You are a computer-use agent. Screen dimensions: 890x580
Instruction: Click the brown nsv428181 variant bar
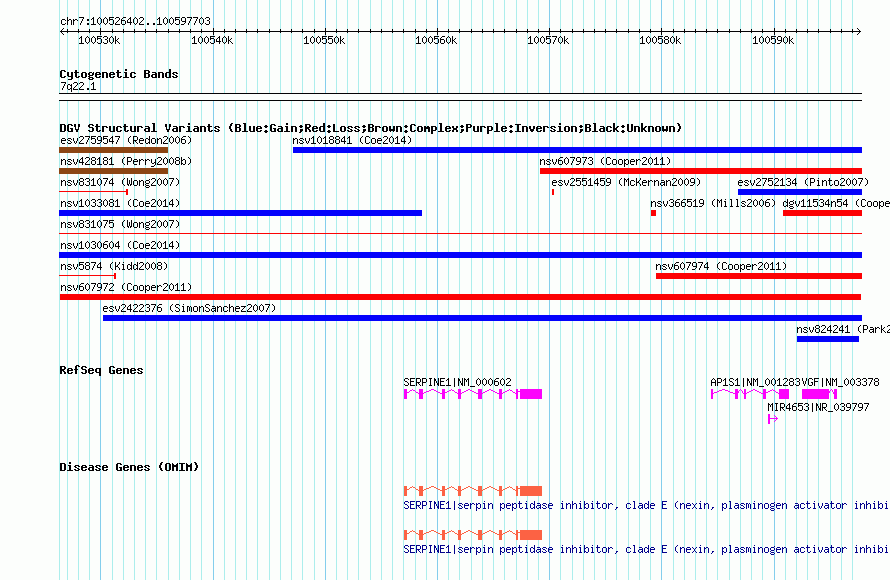click(114, 171)
